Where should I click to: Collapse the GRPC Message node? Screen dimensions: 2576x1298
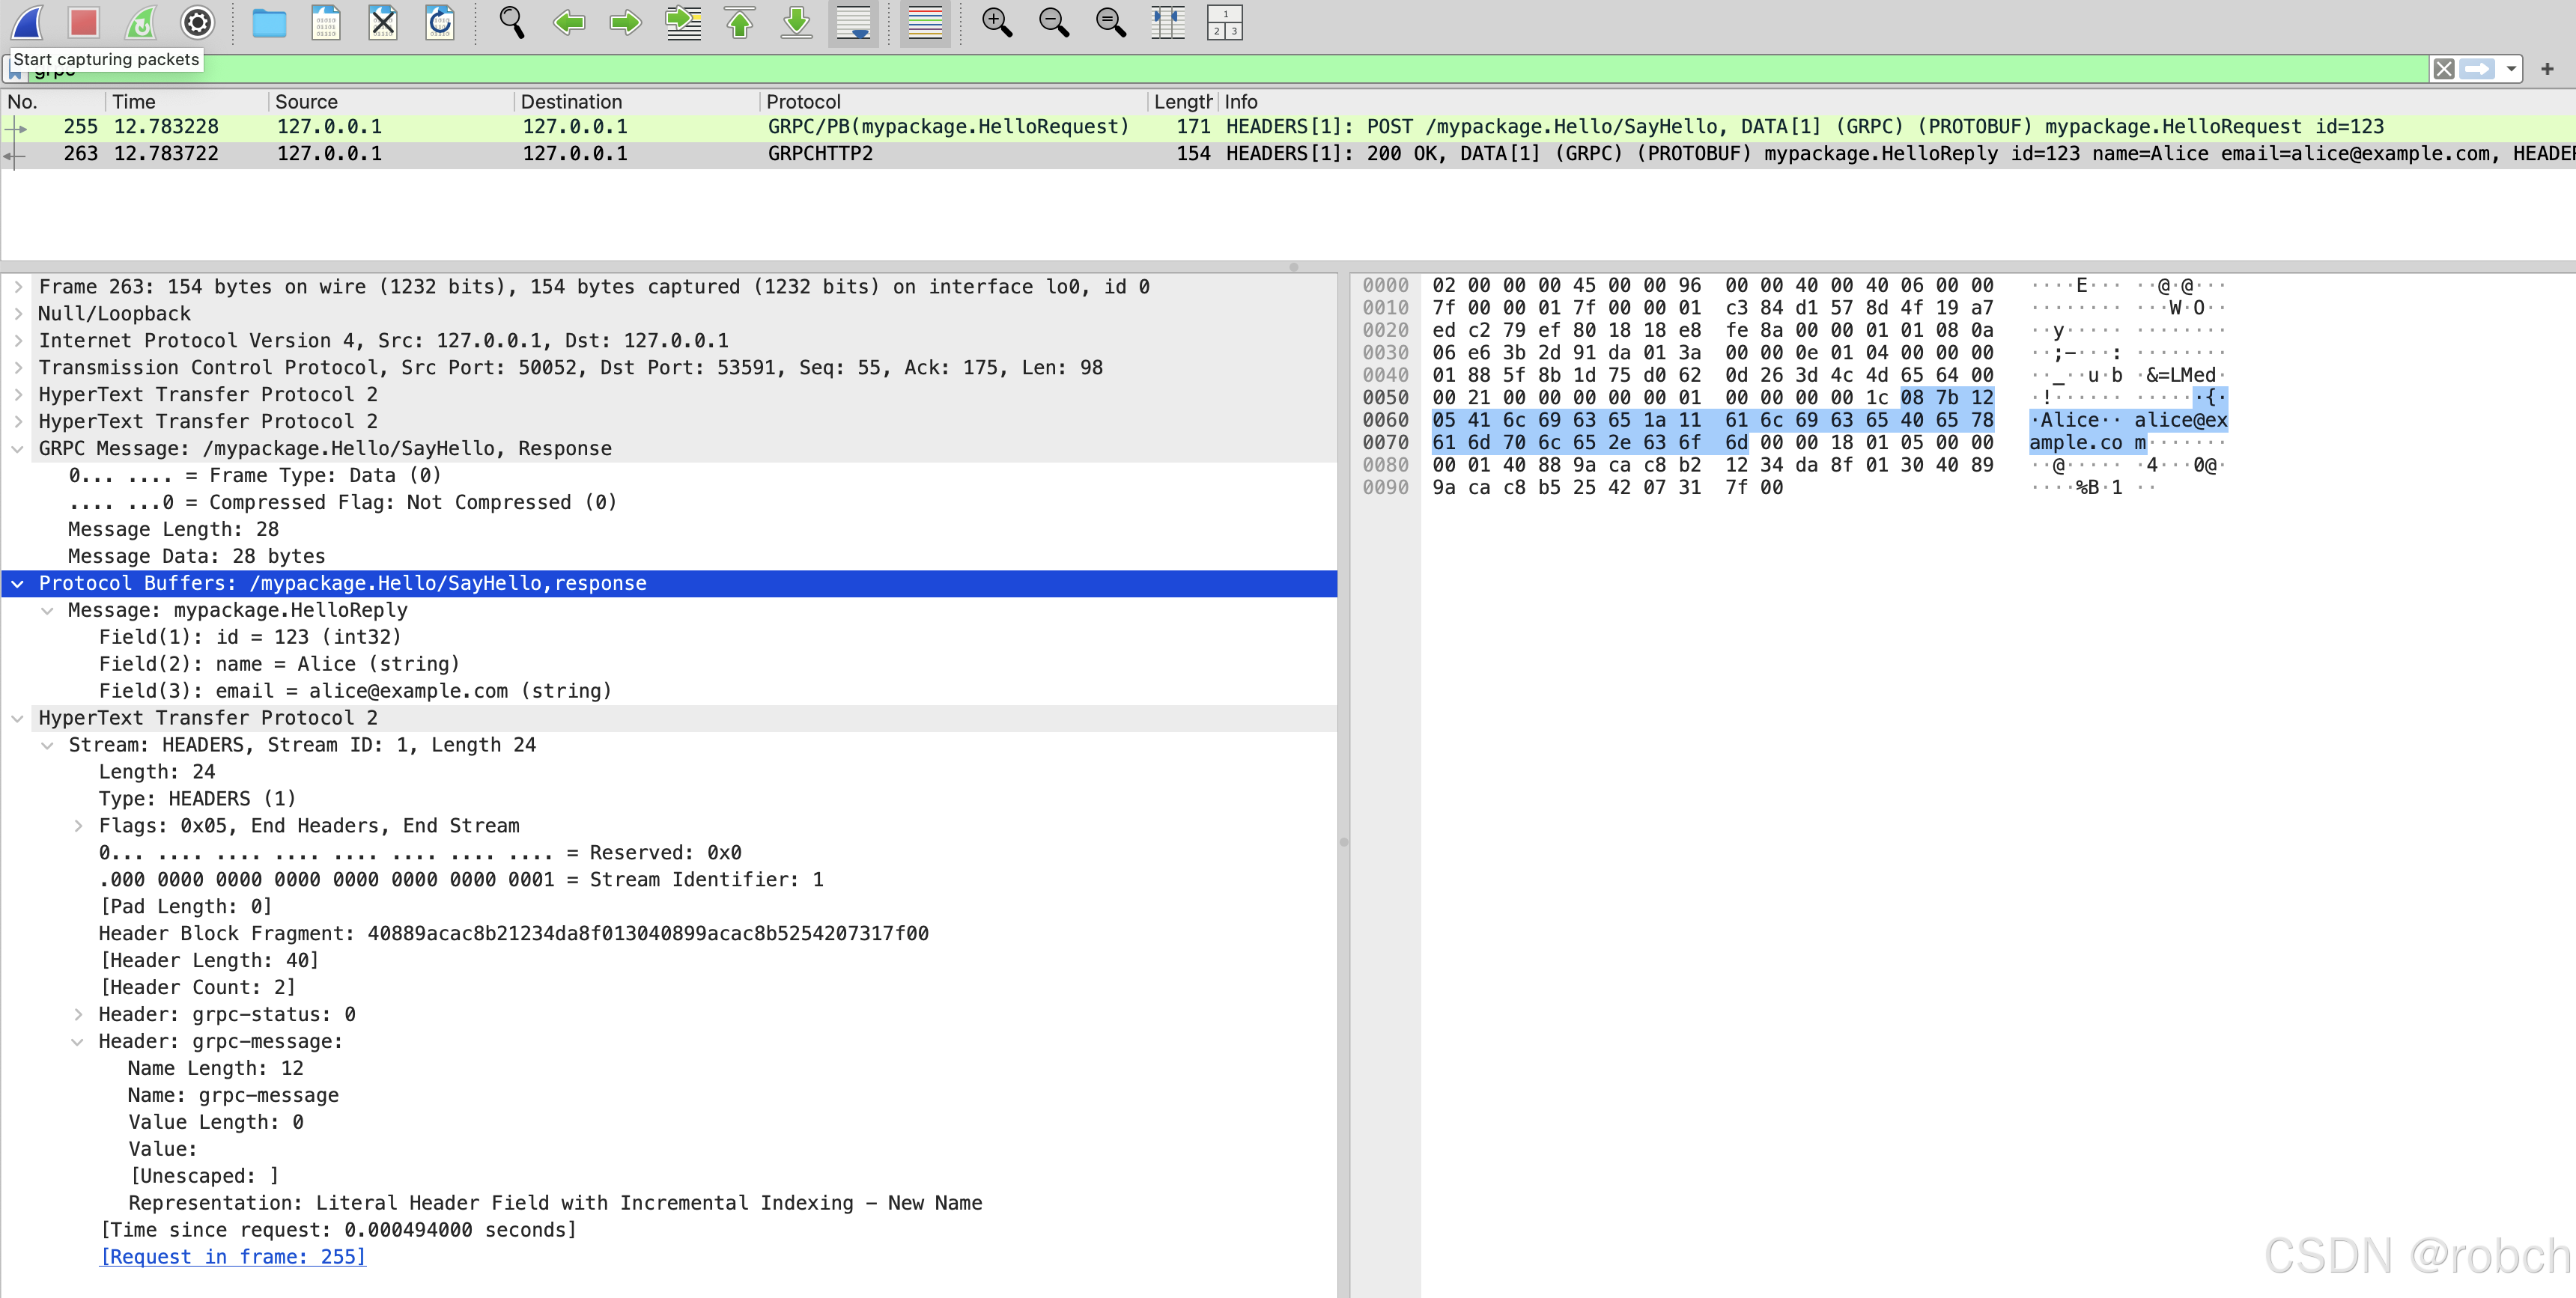(18, 449)
